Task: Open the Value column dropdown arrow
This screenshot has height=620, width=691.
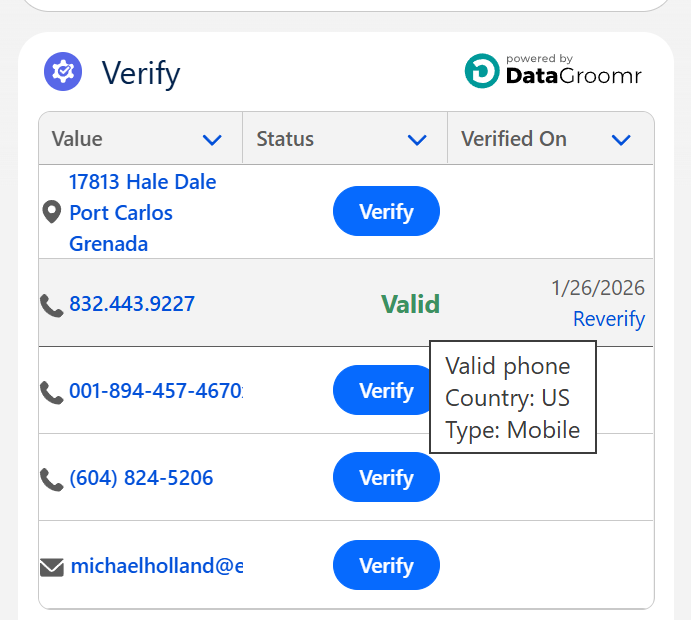Action: pyautogui.click(x=212, y=140)
